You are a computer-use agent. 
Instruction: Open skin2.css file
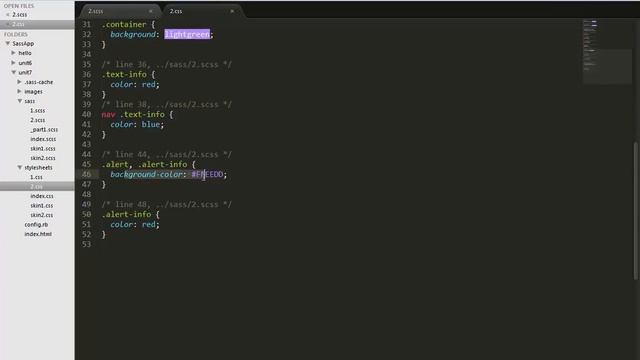[42, 215]
